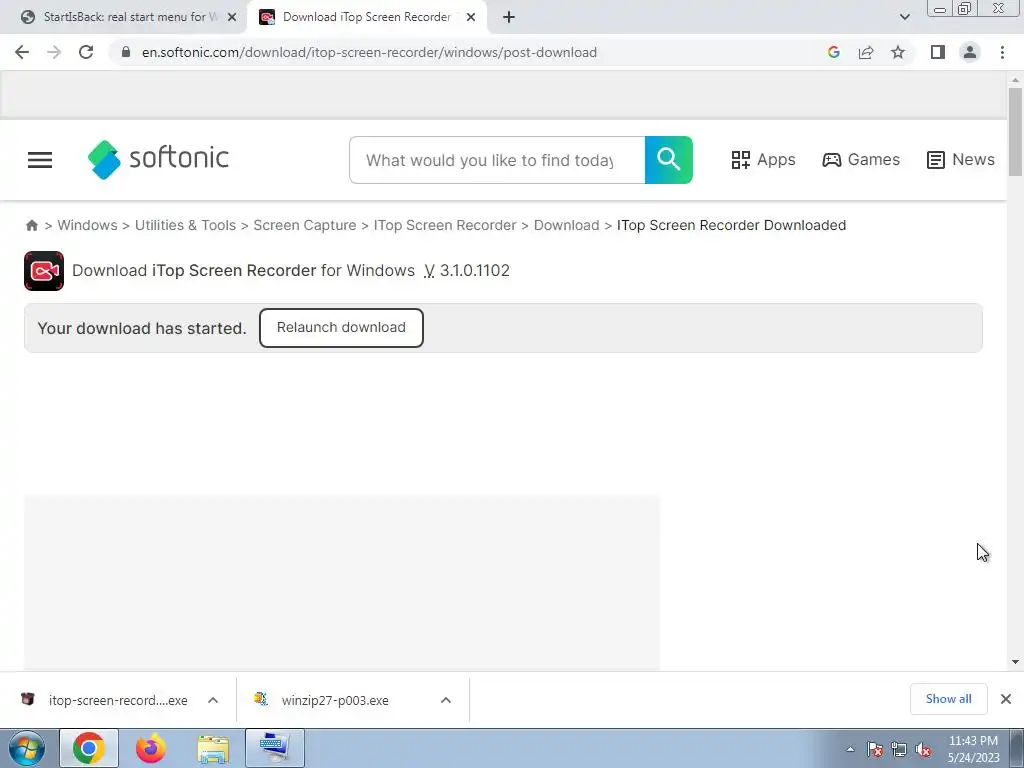Open File Explorer from the taskbar

pos(213,748)
